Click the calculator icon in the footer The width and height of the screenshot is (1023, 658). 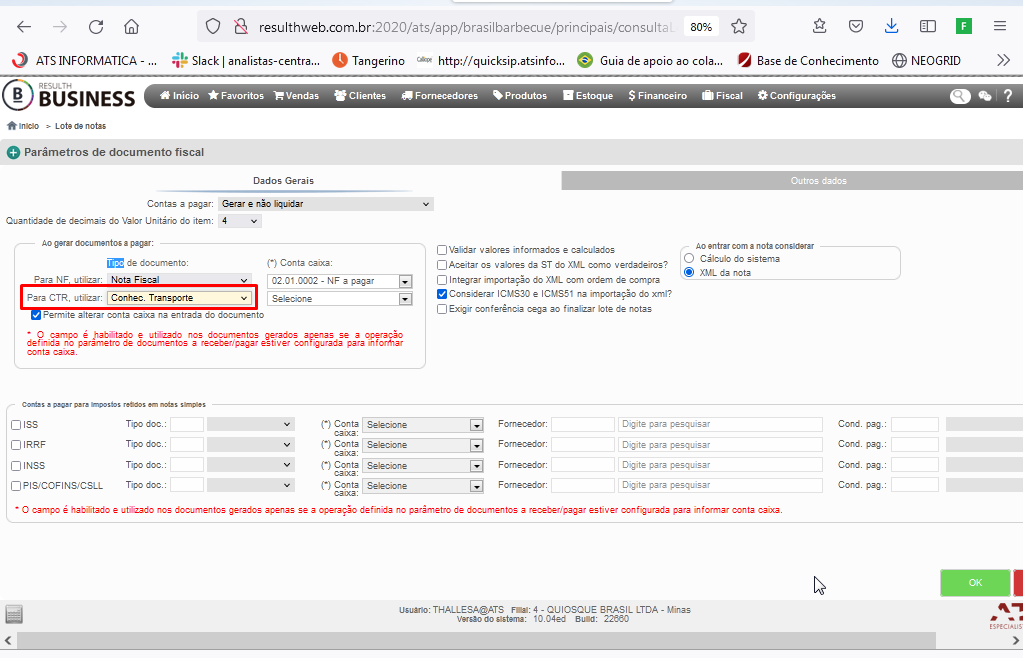click(14, 614)
